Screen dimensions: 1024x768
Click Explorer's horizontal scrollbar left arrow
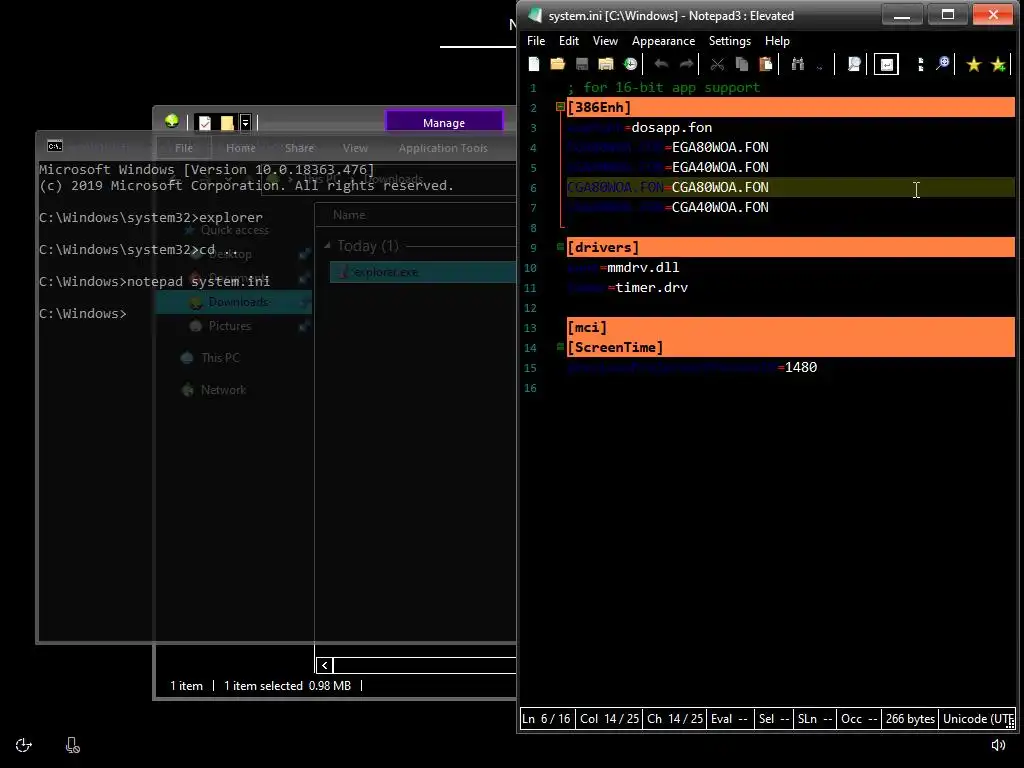click(x=325, y=665)
